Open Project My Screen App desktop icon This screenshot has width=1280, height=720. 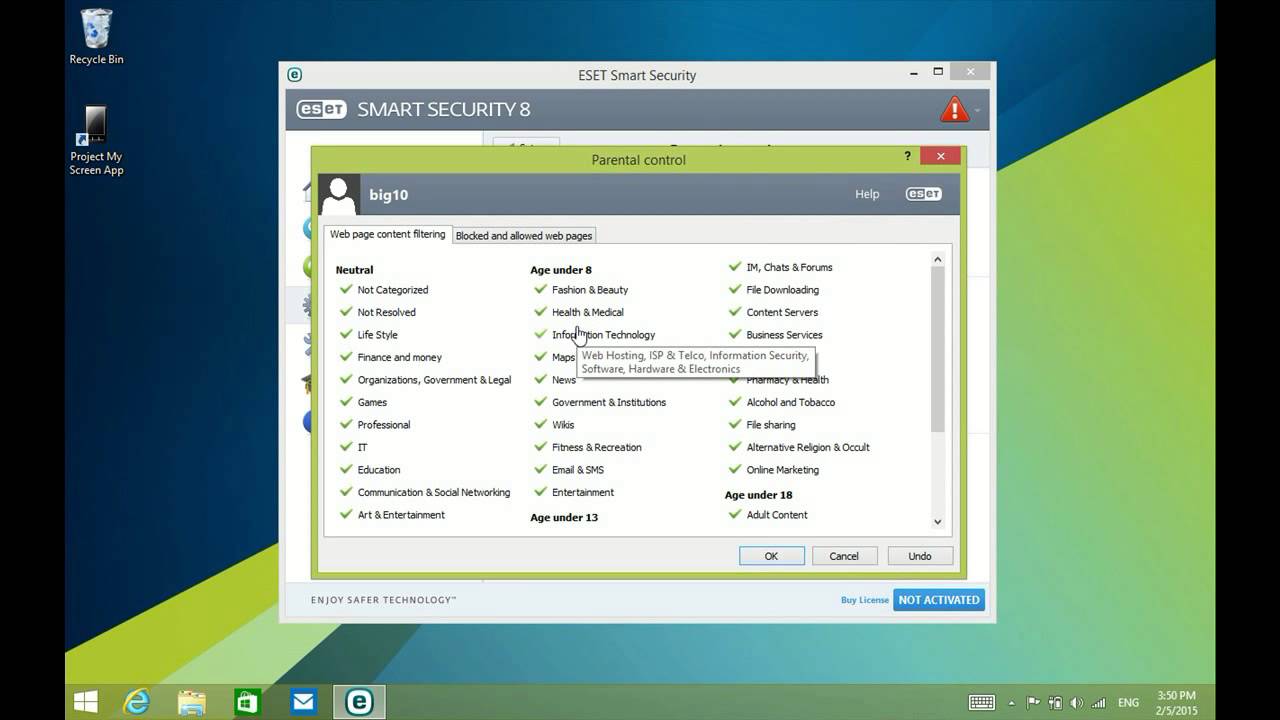[x=96, y=140]
